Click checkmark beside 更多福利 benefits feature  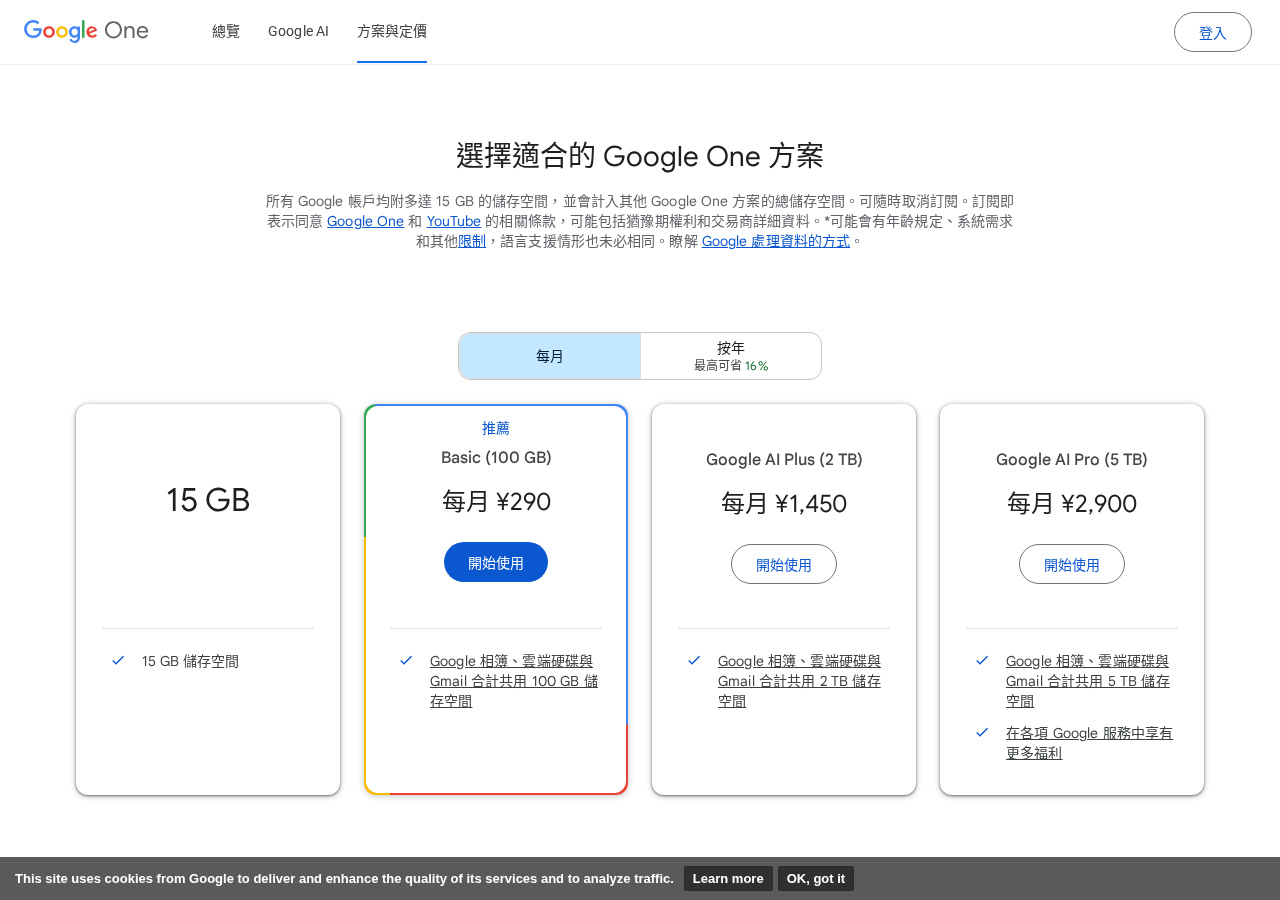982,732
